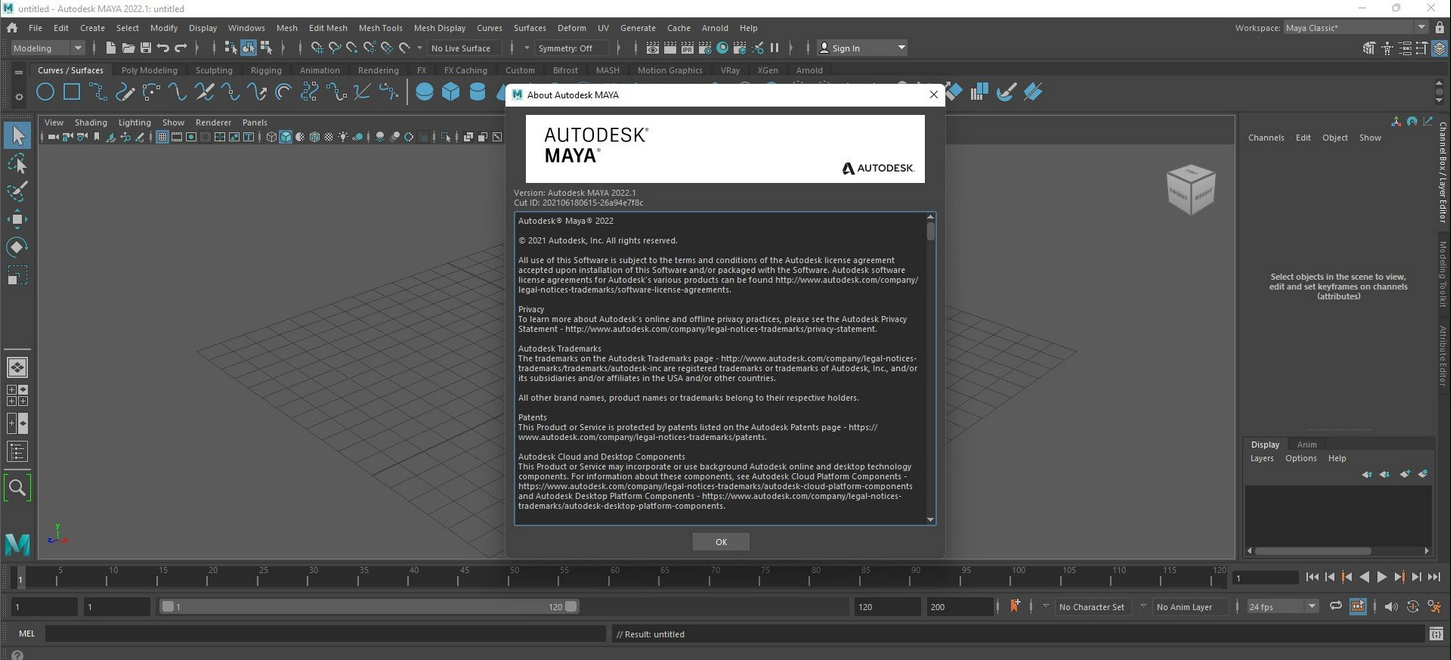Pick the Pencil Curve shelf tool
The width and height of the screenshot is (1451, 660).
click(125, 92)
